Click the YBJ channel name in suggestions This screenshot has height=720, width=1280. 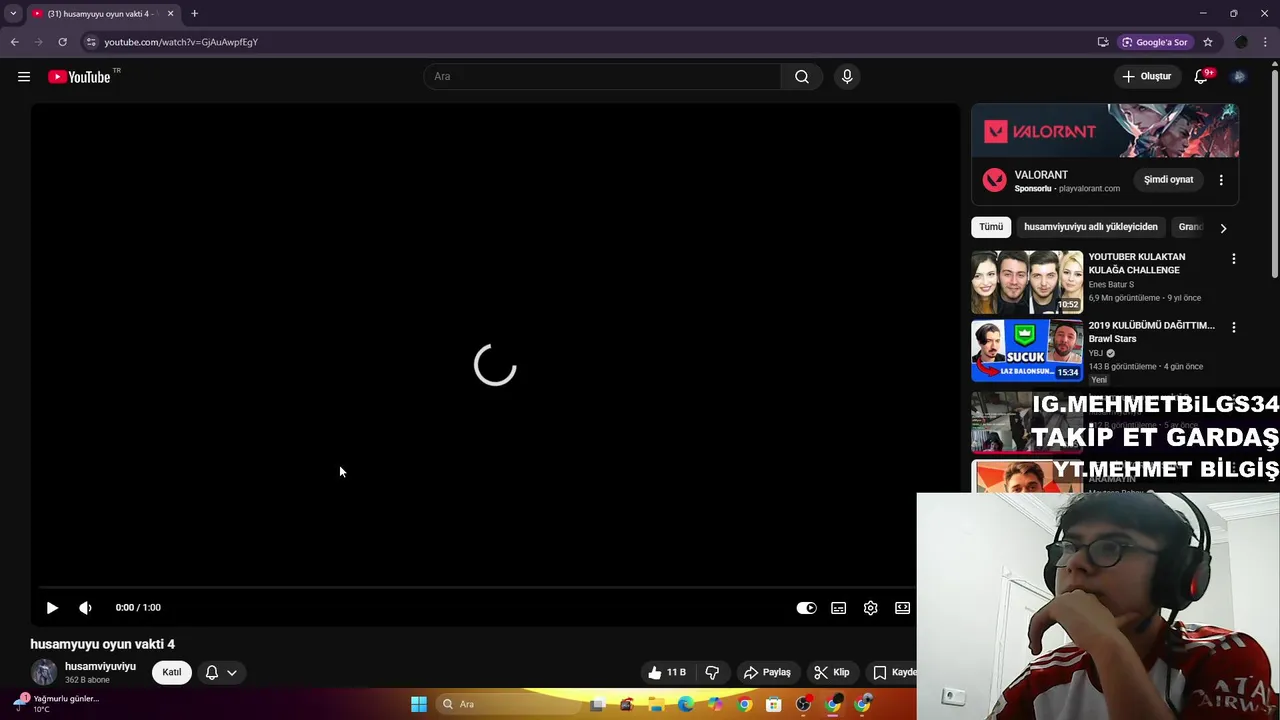1096,353
